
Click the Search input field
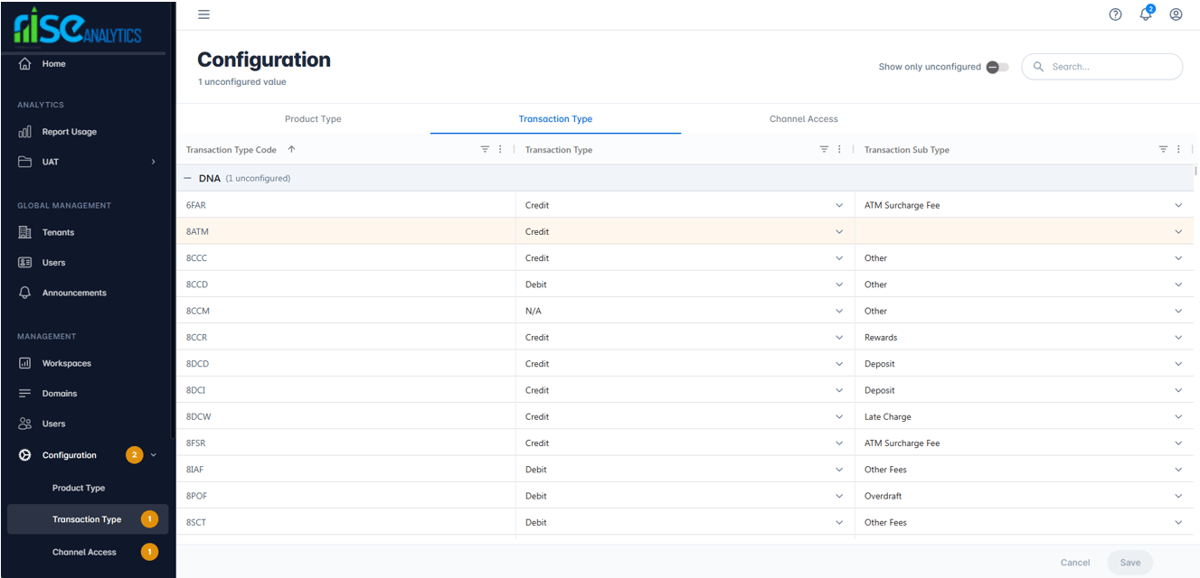(x=1110, y=67)
